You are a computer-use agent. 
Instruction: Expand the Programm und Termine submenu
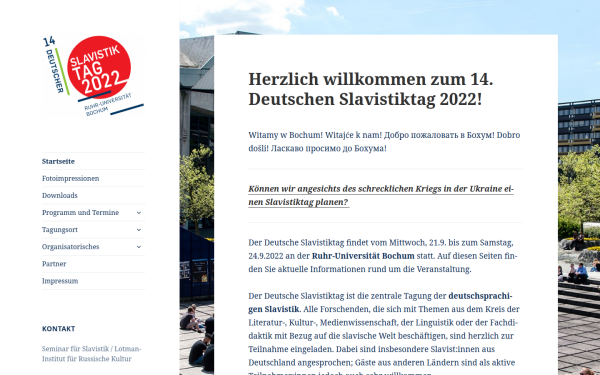[x=139, y=213]
